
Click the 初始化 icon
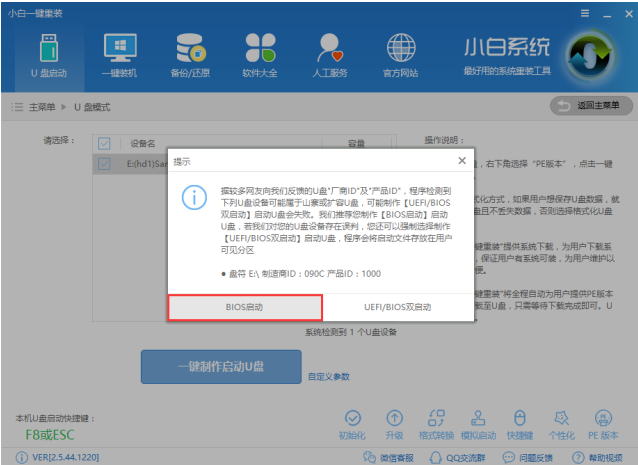pos(352,425)
